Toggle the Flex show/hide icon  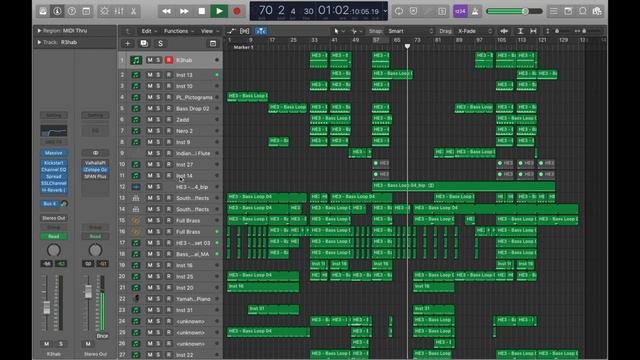[x=245, y=31]
